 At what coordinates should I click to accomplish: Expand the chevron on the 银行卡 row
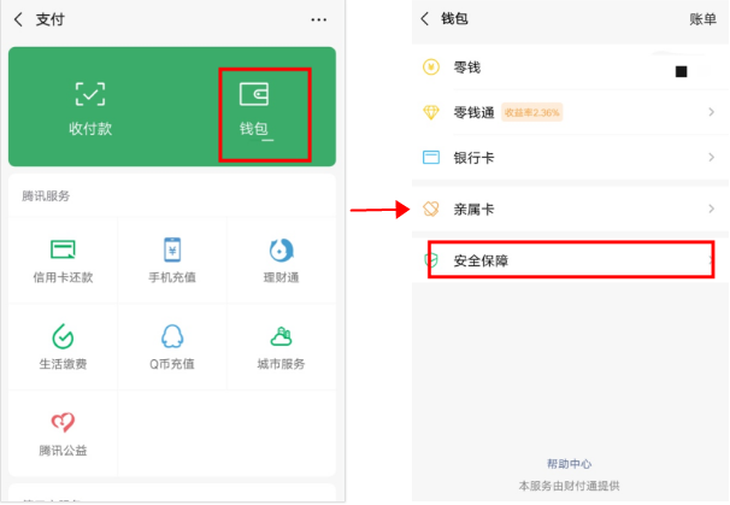(x=711, y=157)
